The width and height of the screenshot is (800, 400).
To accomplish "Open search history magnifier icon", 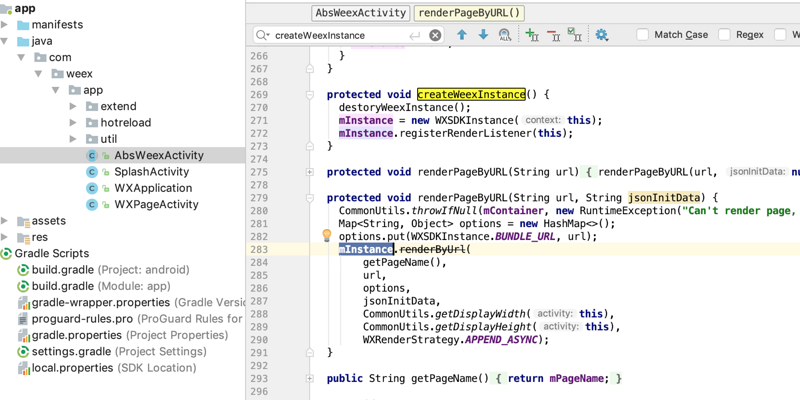I will pyautogui.click(x=263, y=35).
